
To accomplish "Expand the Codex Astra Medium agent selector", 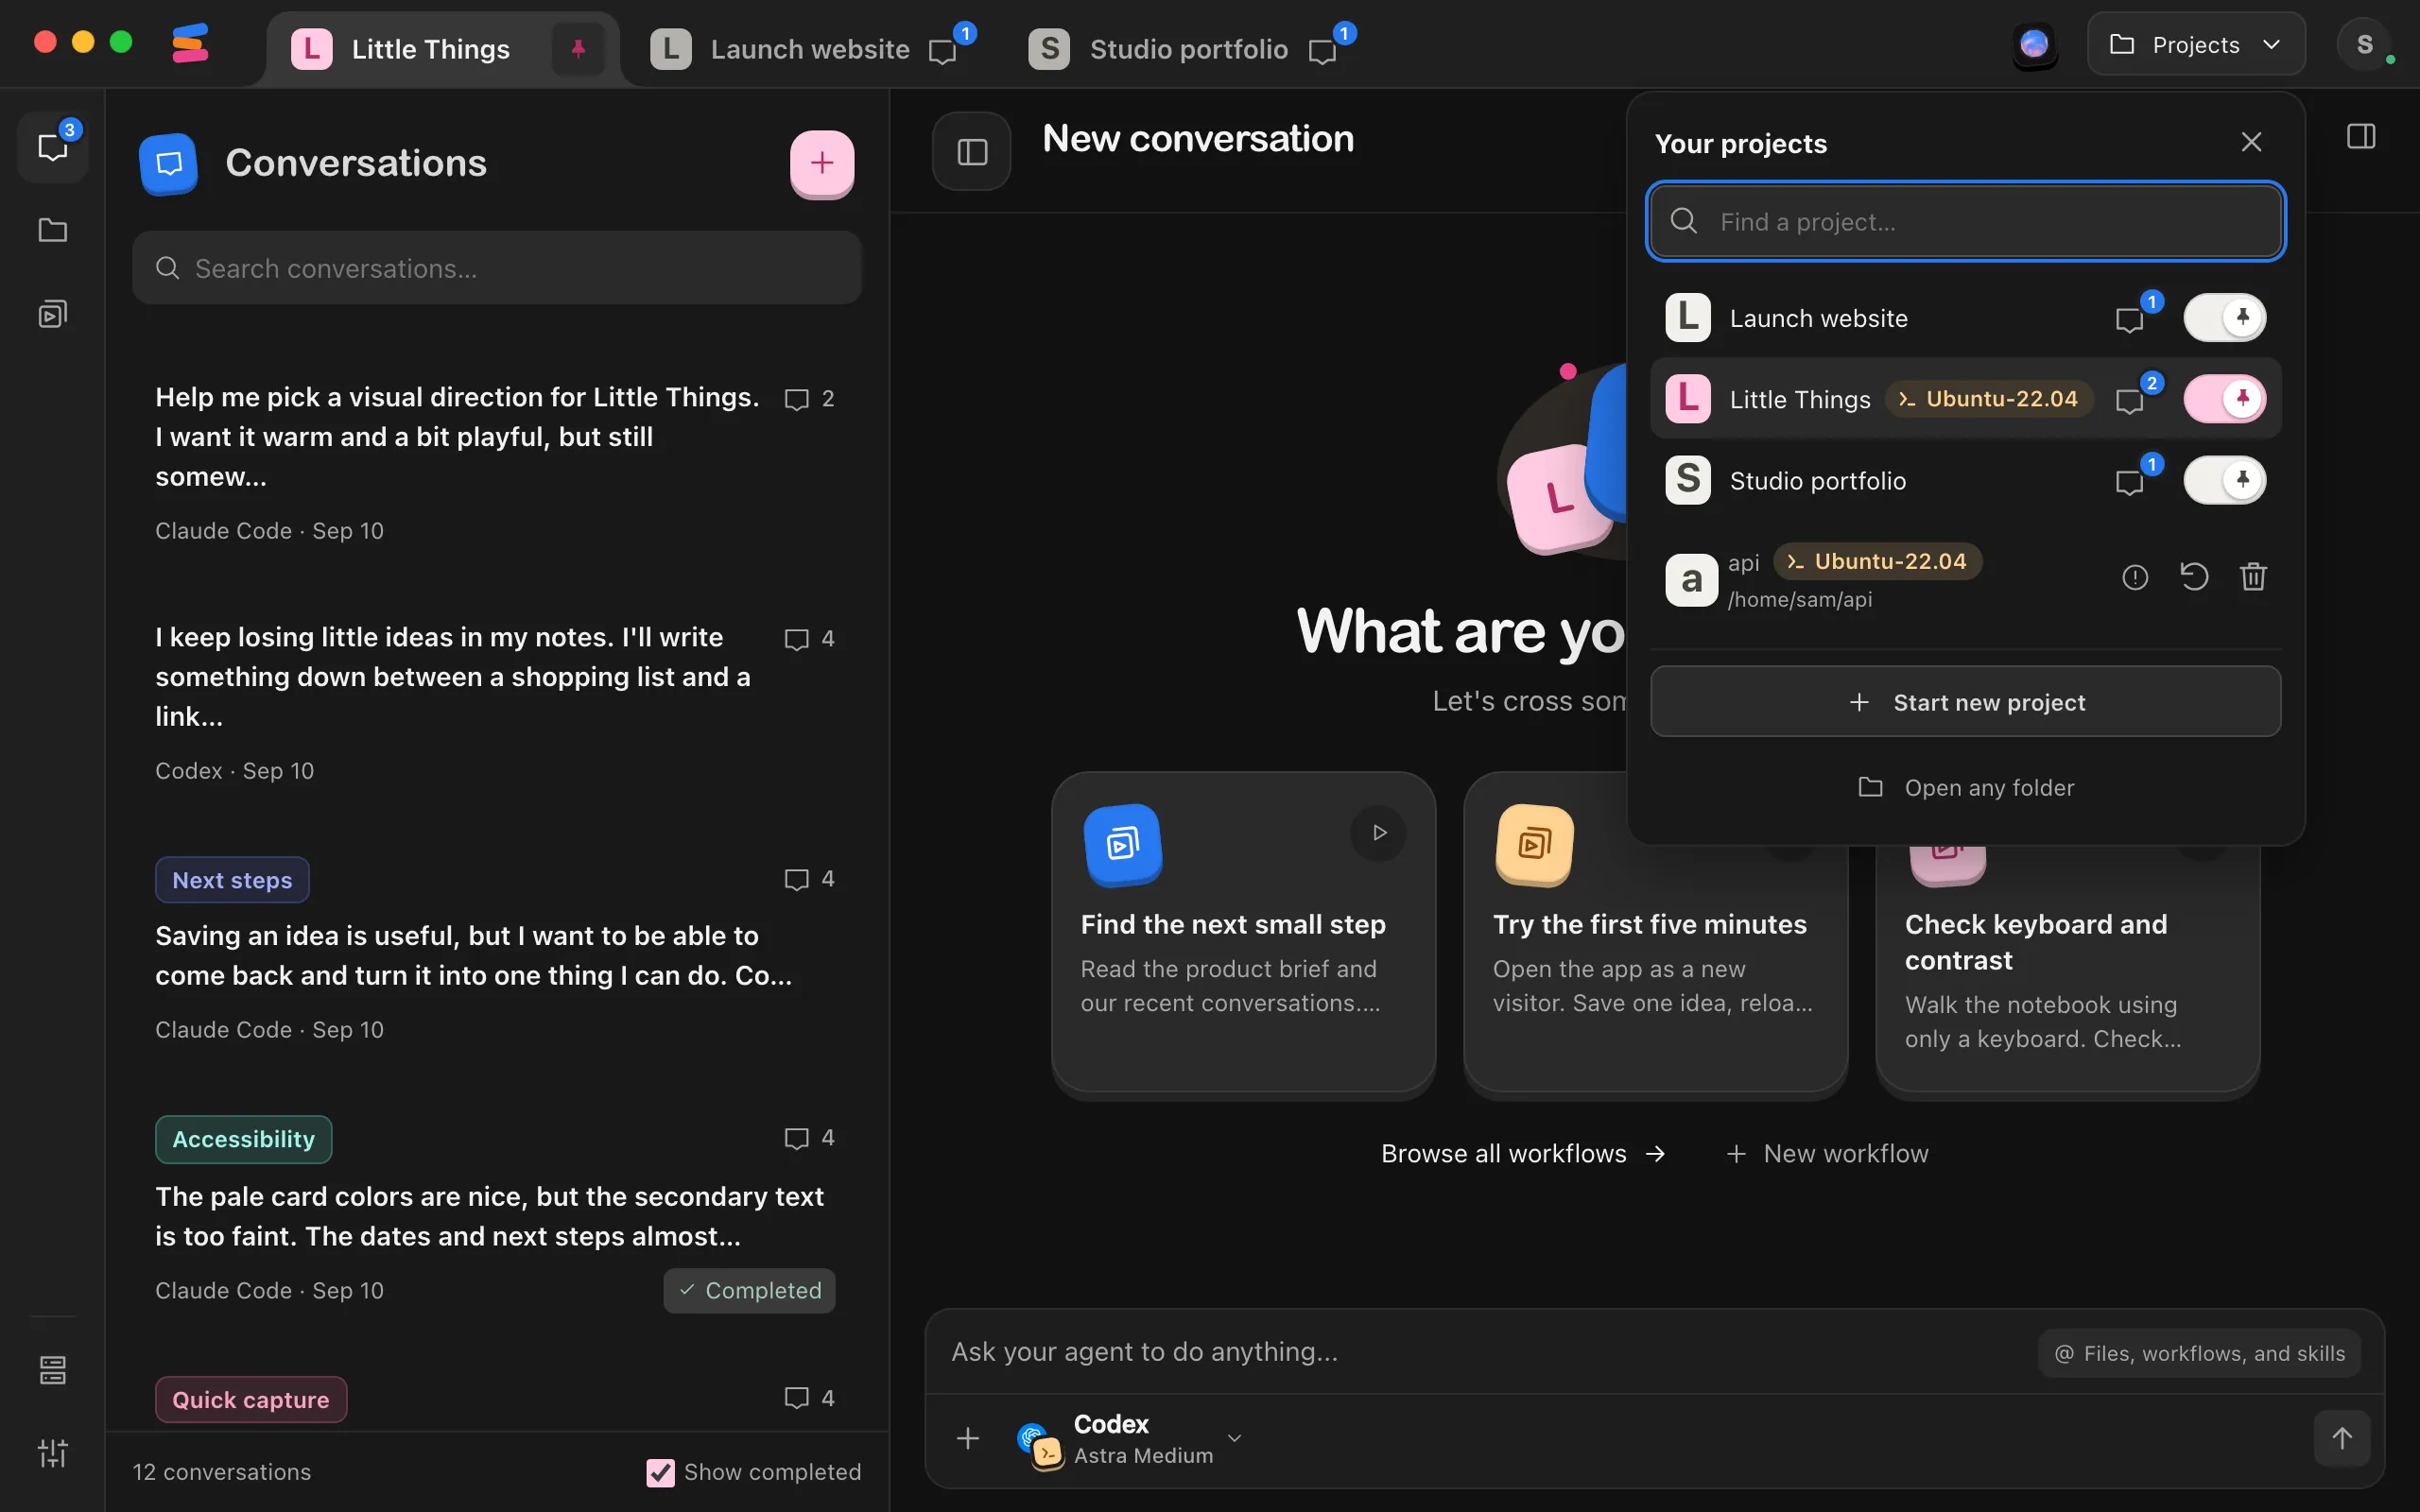I will coord(1130,1439).
